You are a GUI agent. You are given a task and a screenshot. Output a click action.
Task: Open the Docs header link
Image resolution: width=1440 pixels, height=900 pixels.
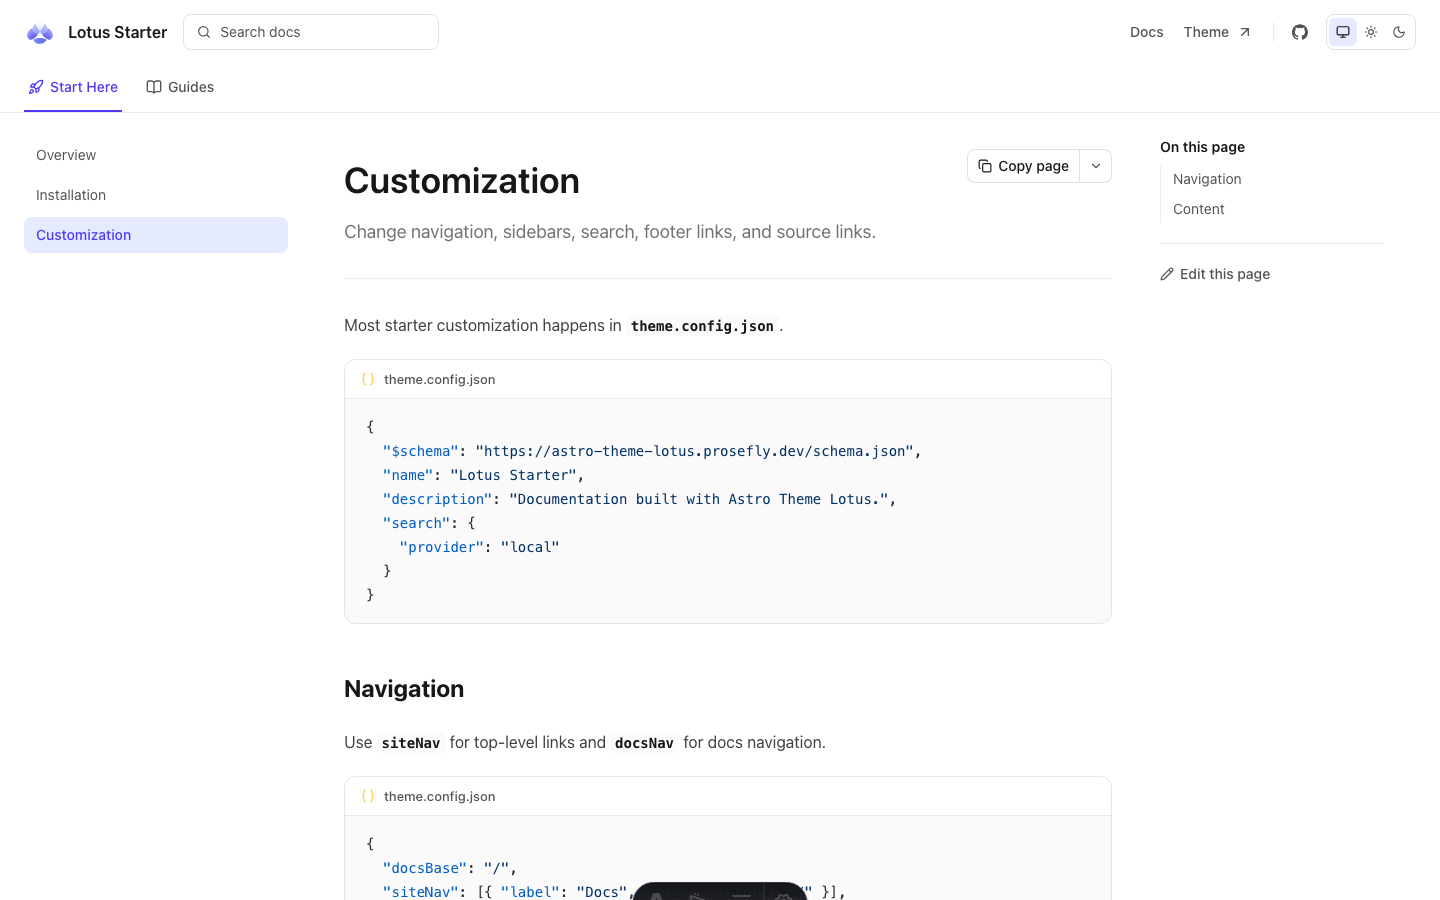1146,32
